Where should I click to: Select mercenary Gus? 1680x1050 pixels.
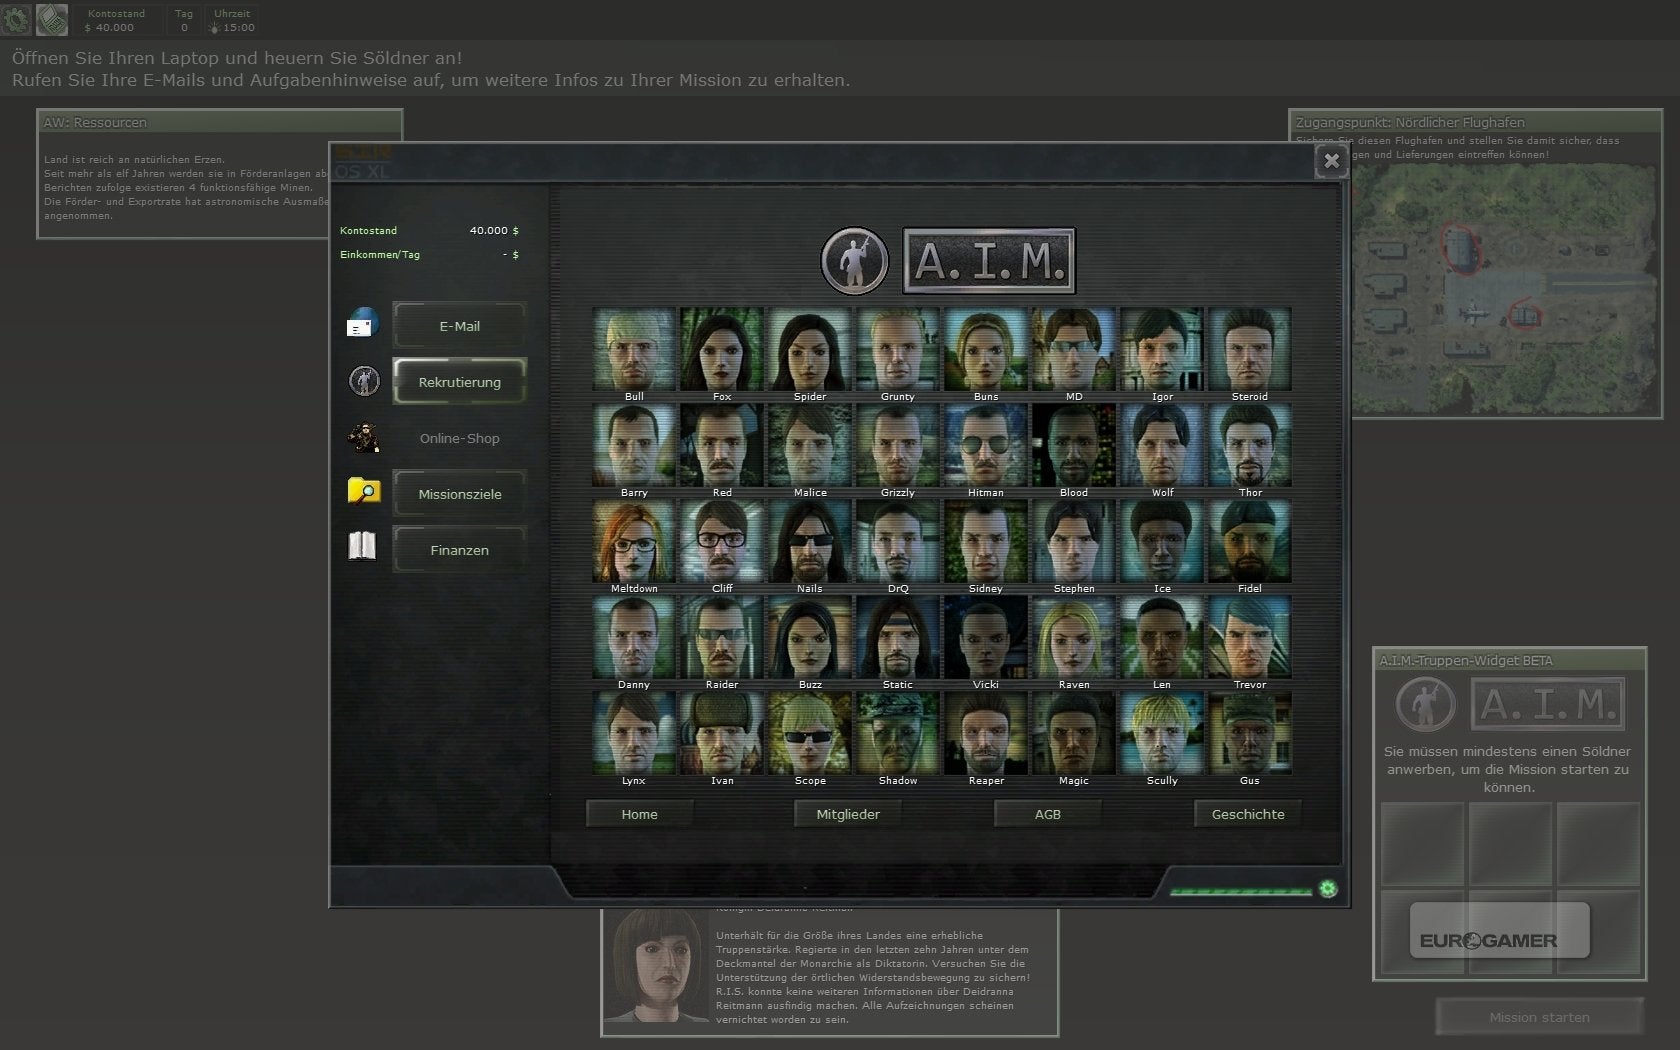pos(1250,733)
